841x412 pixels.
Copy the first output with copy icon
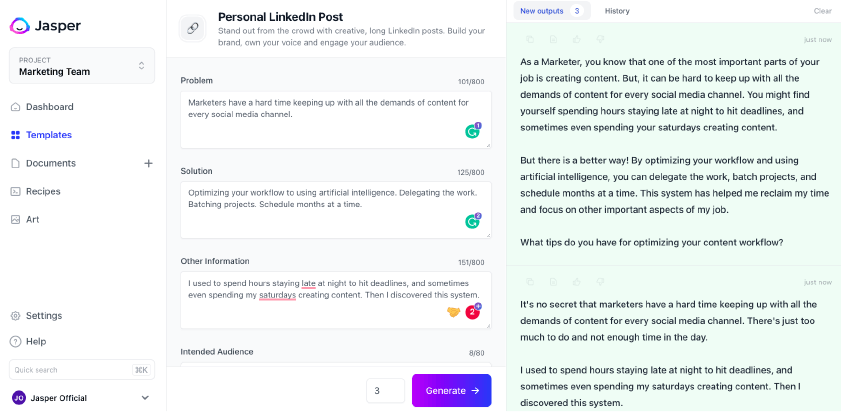coord(530,39)
